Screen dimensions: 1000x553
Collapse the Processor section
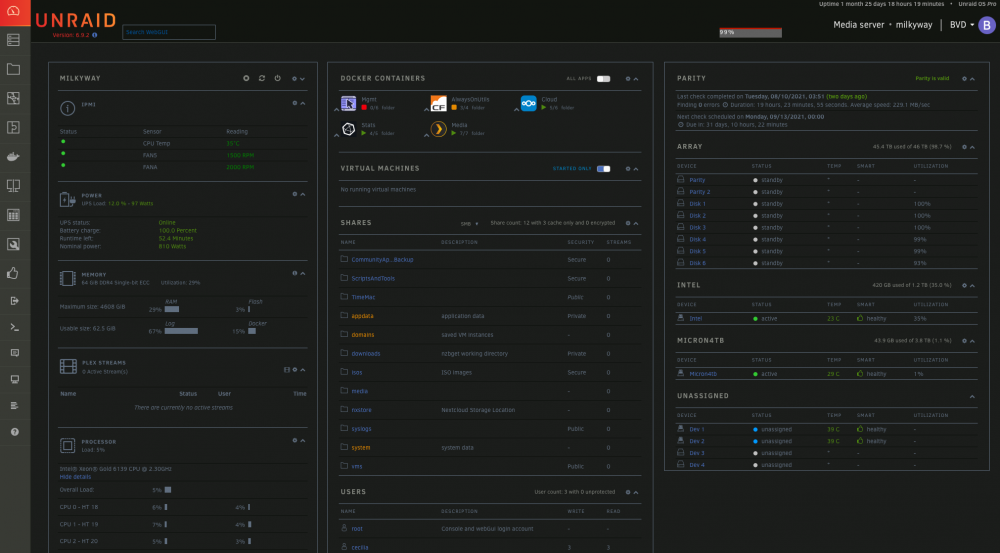tap(303, 441)
